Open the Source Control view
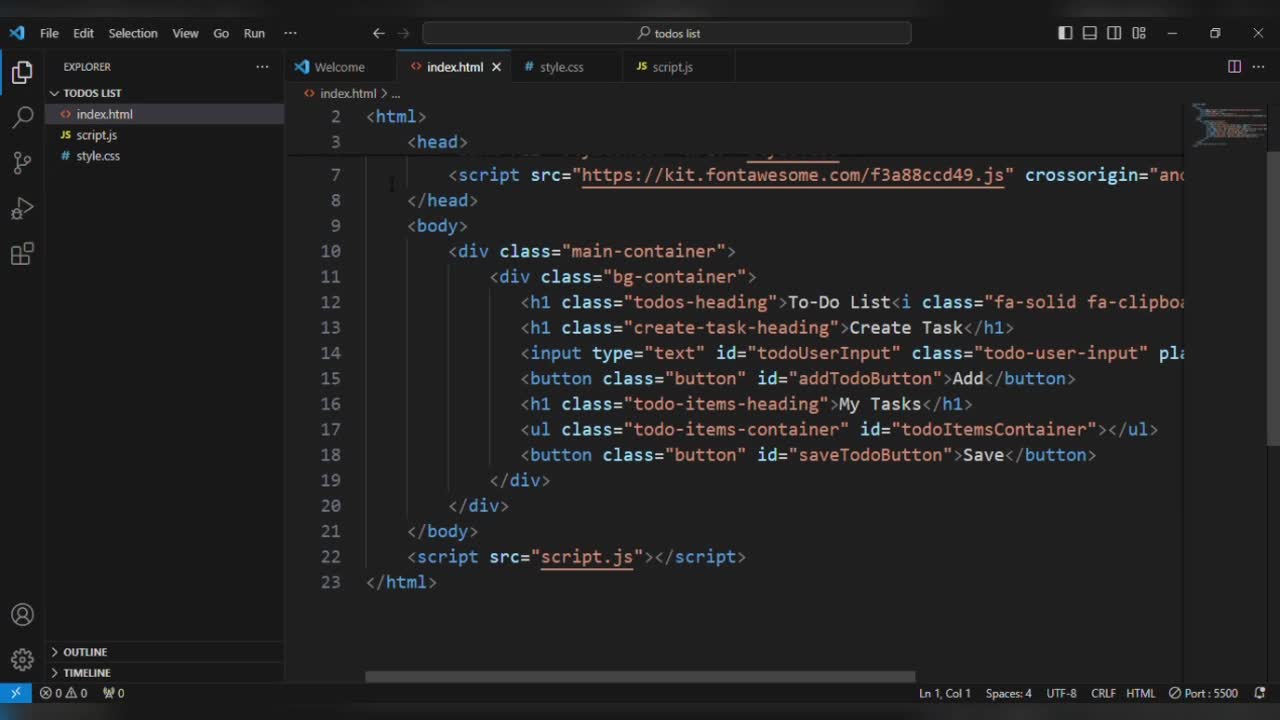This screenshot has height=720, width=1280. (x=22, y=163)
